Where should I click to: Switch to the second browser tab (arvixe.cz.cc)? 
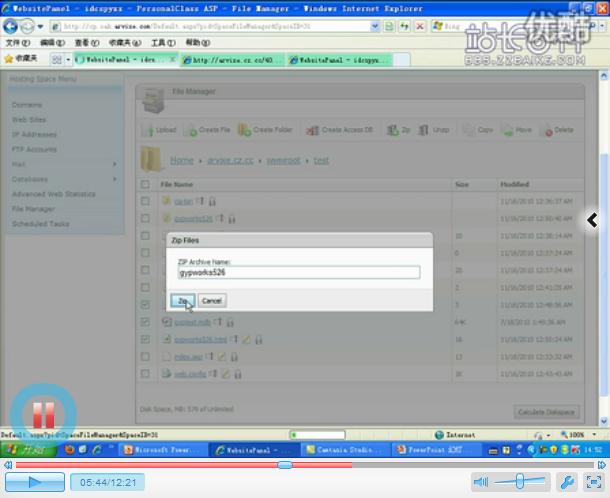point(233,60)
